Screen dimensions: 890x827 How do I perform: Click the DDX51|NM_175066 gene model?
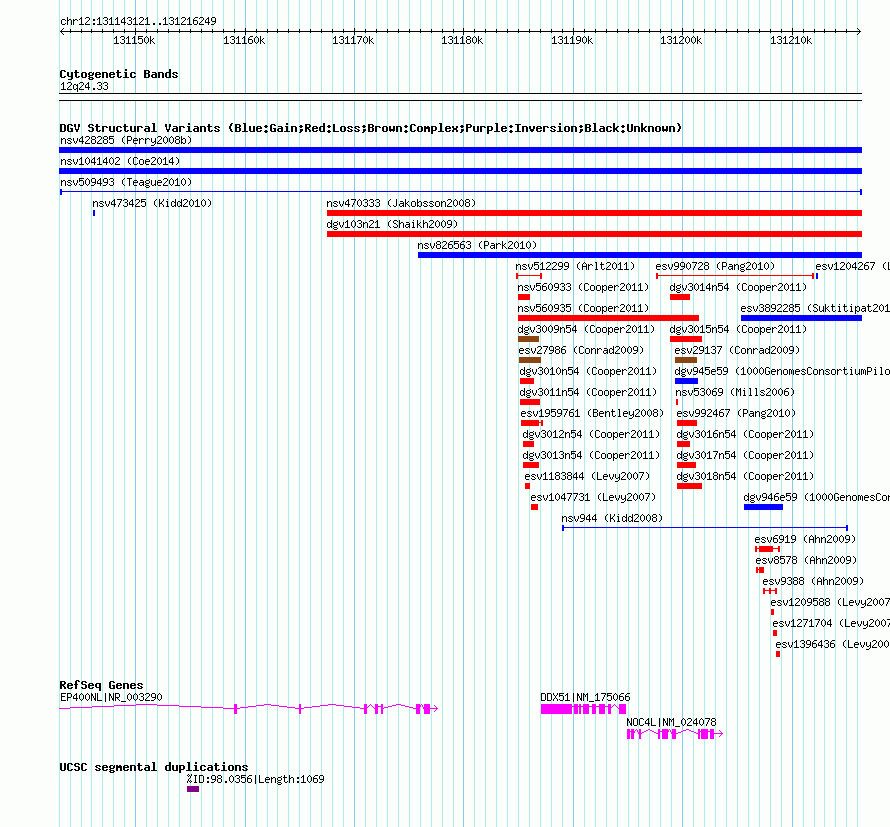pyautogui.click(x=583, y=709)
